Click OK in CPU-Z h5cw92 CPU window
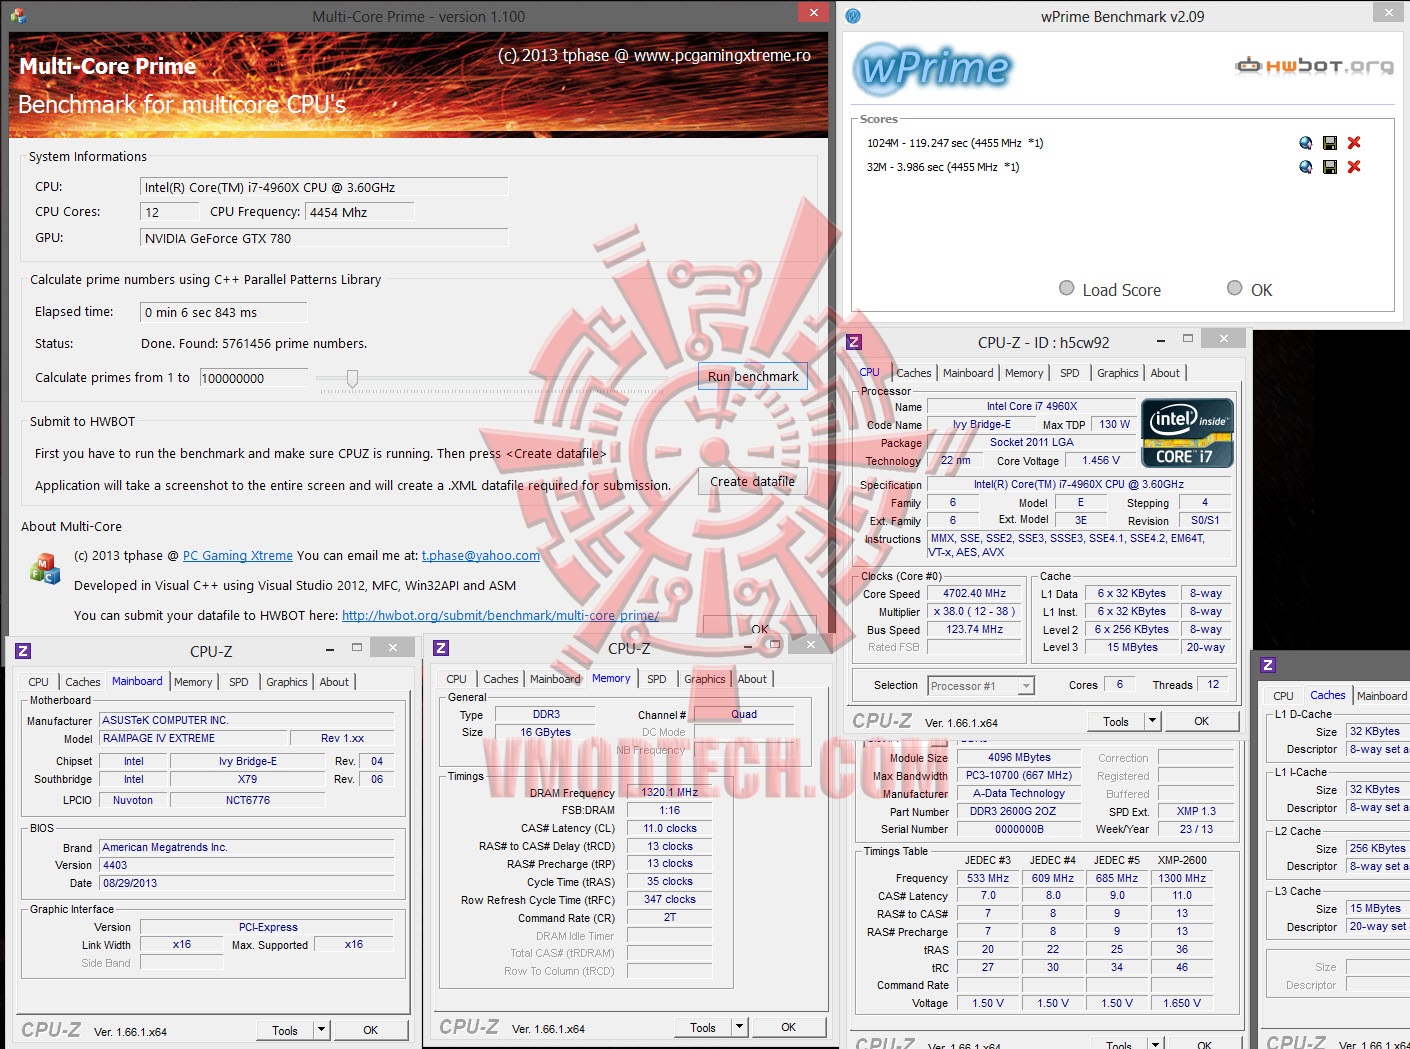This screenshot has height=1049, width=1410. pos(1201,721)
